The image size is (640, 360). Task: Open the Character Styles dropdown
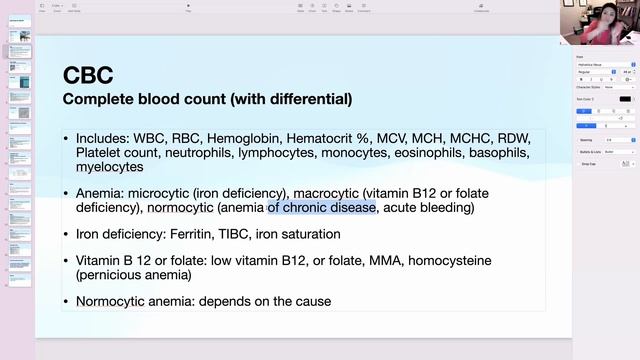[x=620, y=87]
